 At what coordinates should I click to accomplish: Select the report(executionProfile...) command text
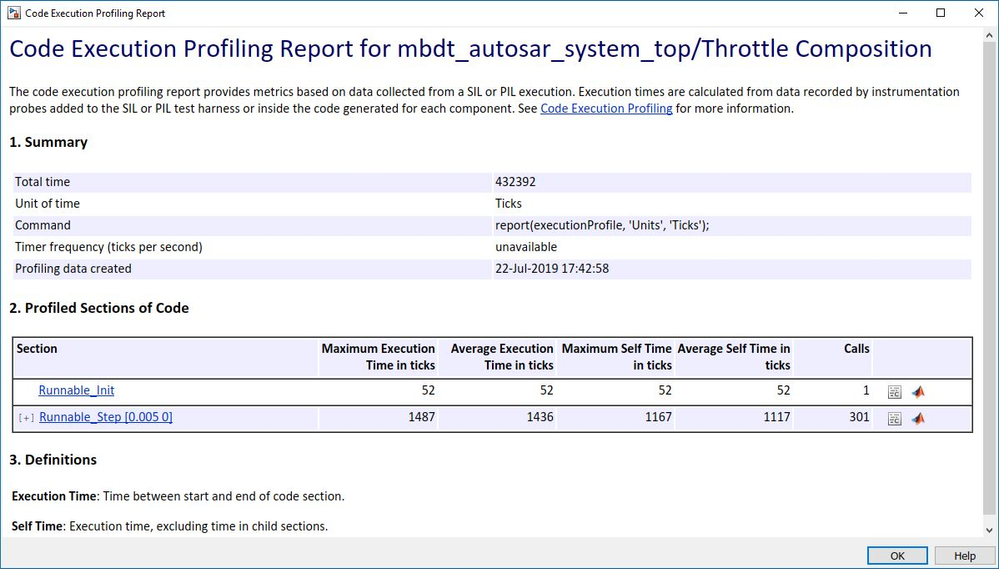point(602,225)
